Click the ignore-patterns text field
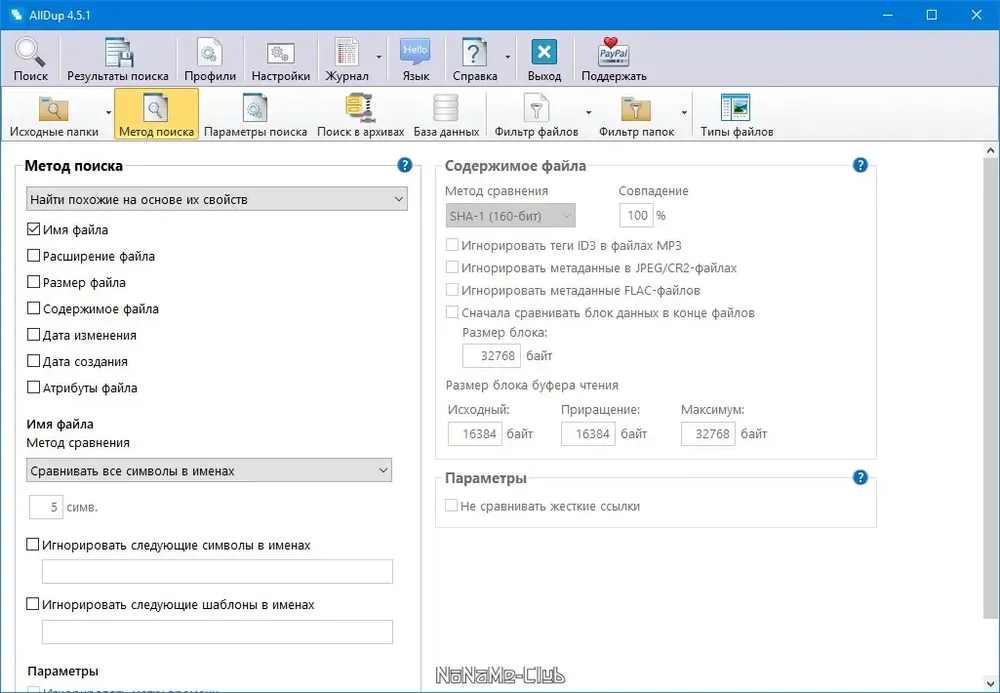Viewport: 1000px width, 693px height. click(x=217, y=632)
